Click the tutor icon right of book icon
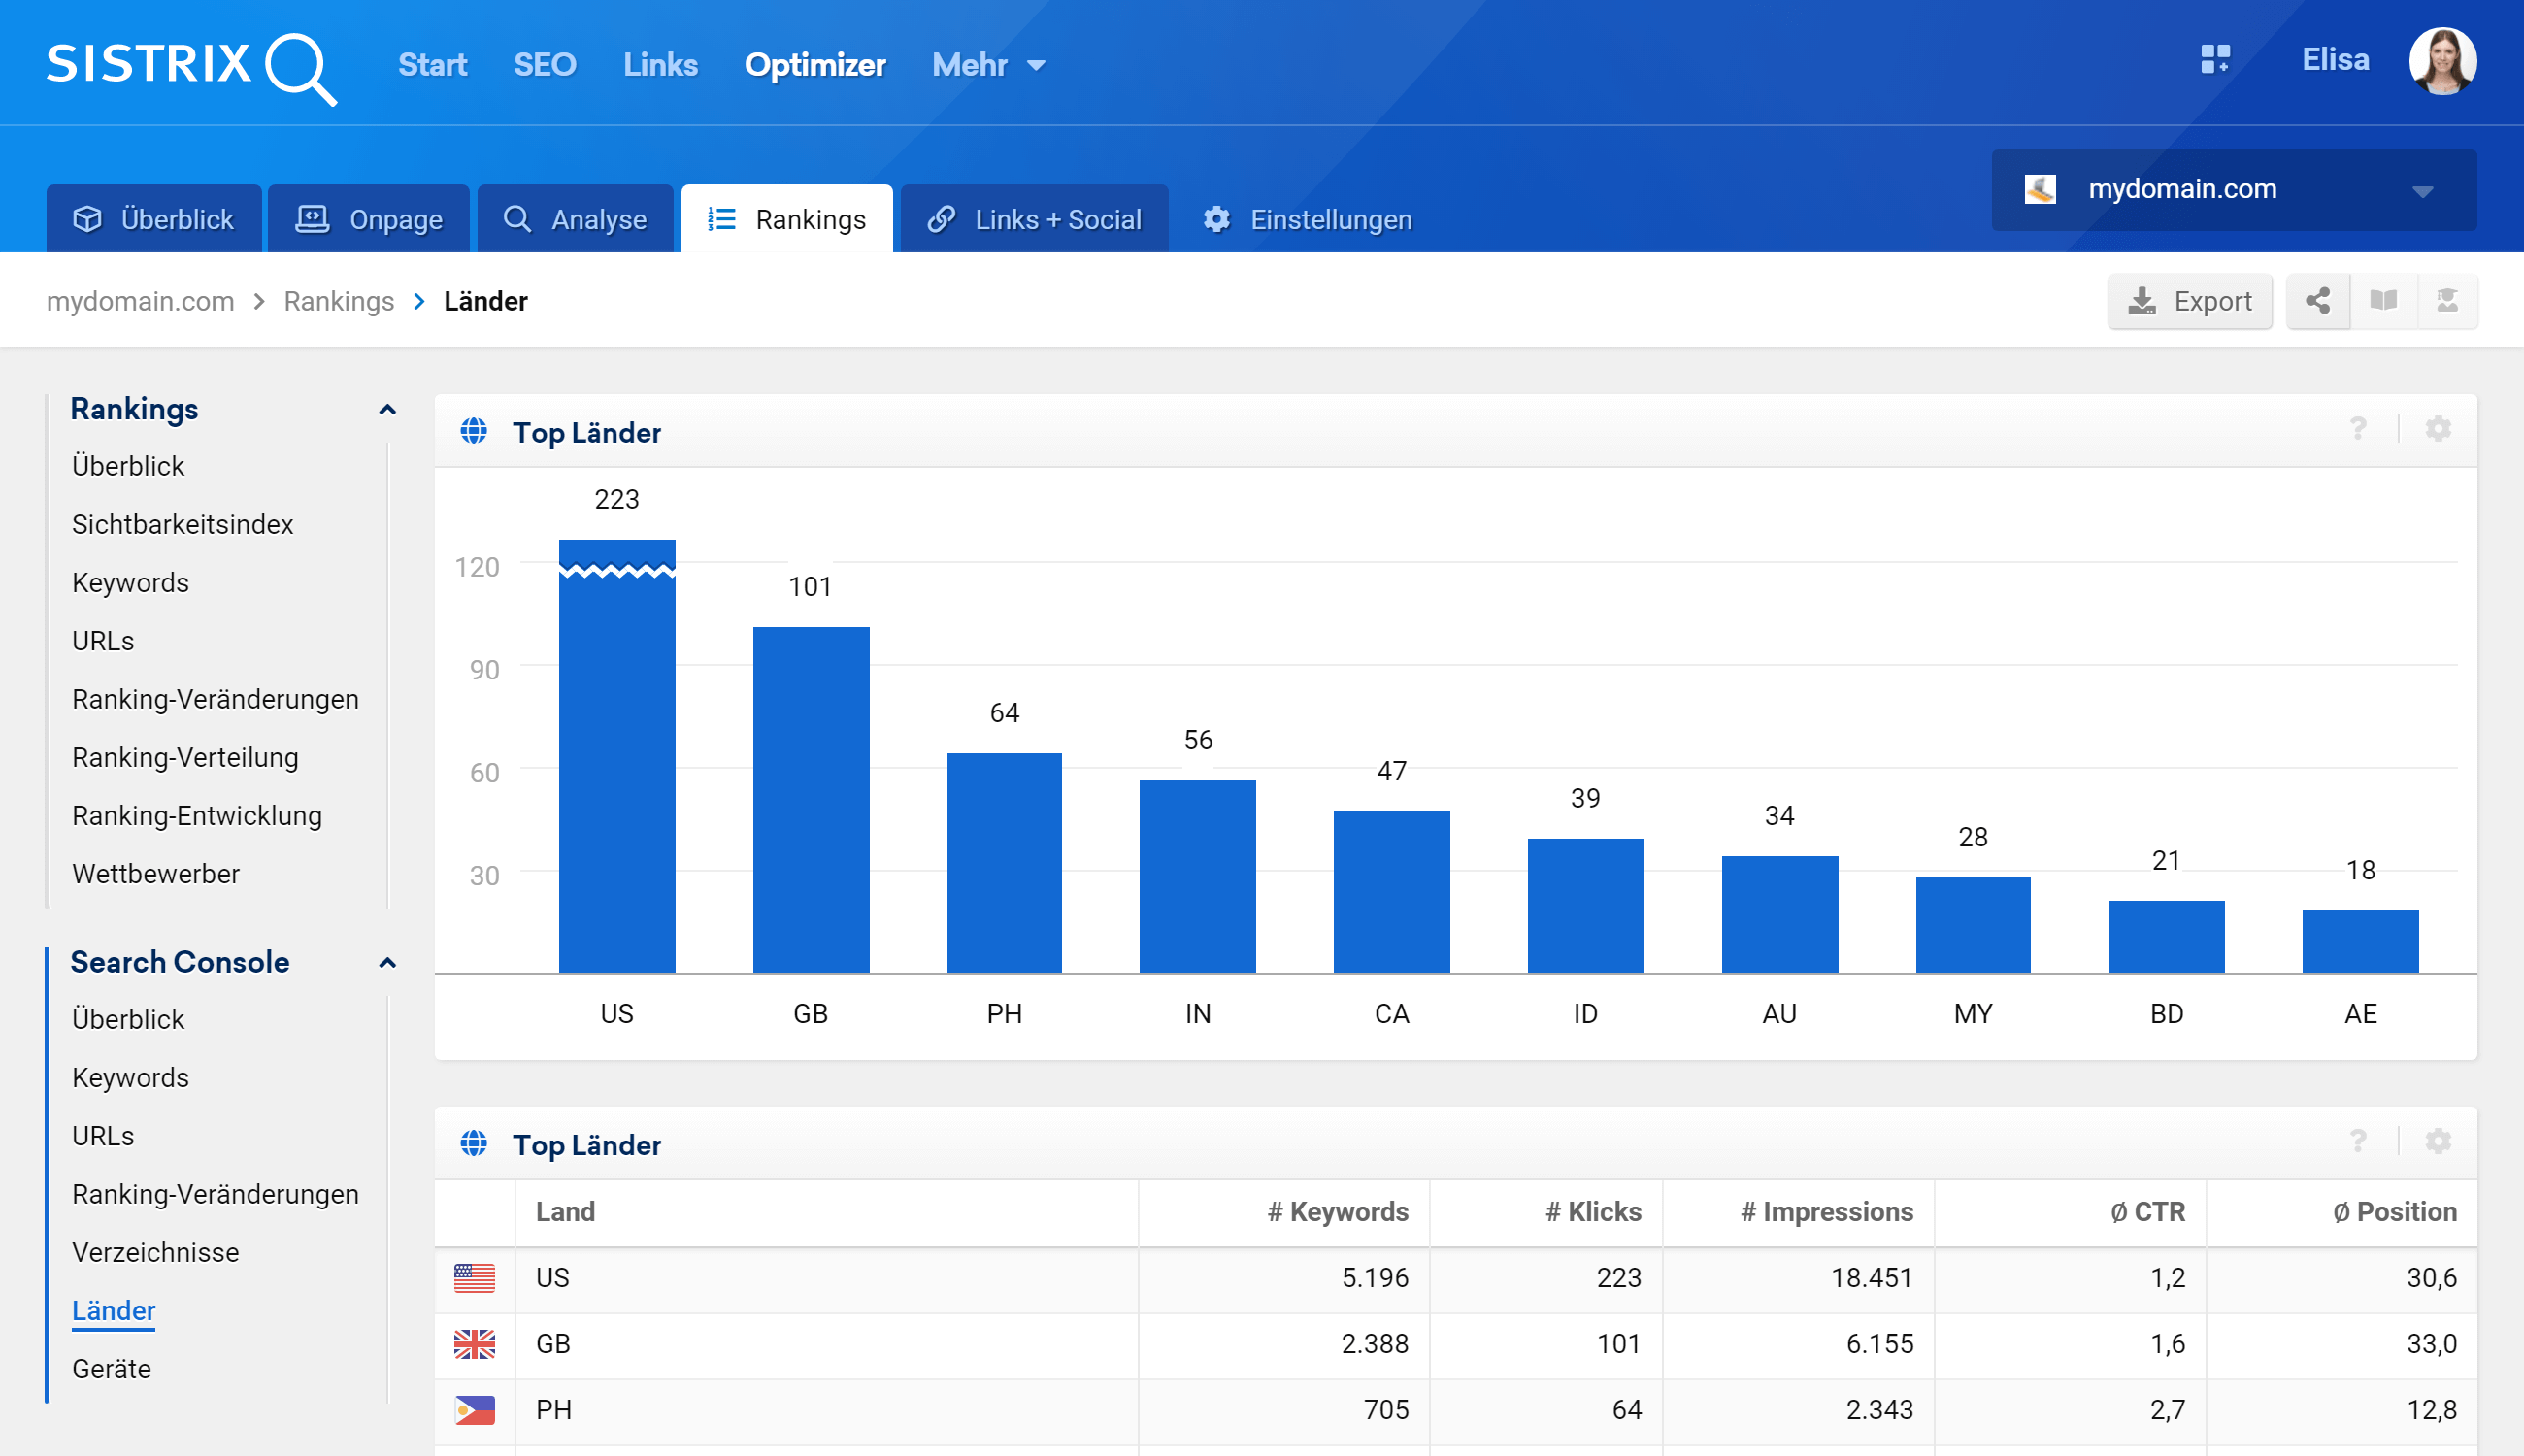The image size is (2524, 1456). pyautogui.click(x=2447, y=301)
